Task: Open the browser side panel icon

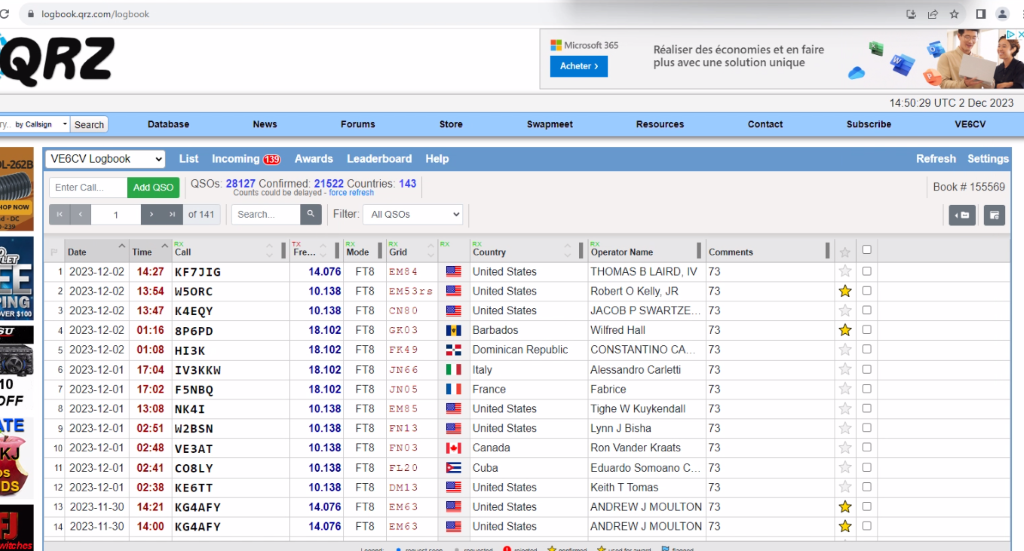Action: pos(980,14)
